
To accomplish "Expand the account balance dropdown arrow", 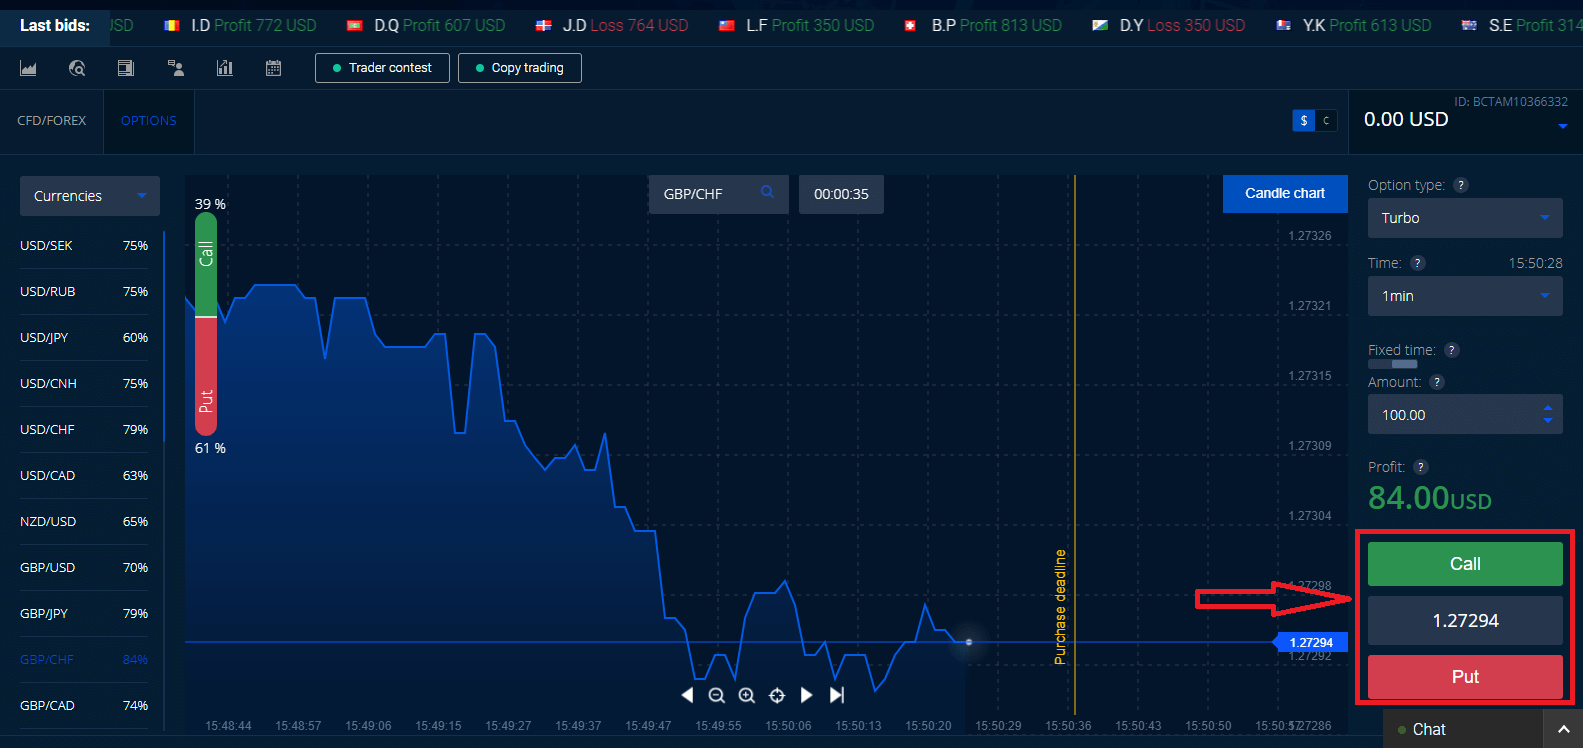I will click(x=1563, y=126).
